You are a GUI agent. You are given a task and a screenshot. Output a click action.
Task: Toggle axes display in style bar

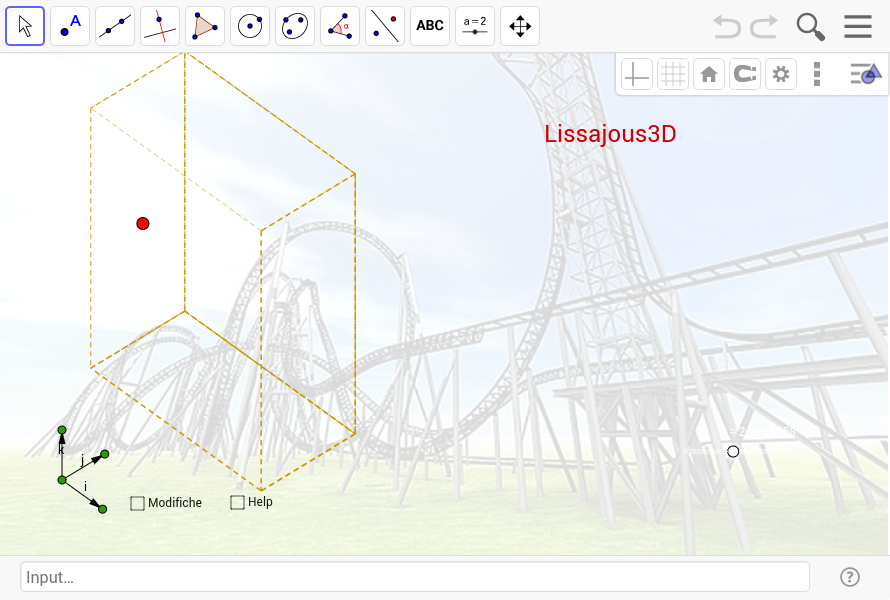coord(636,74)
